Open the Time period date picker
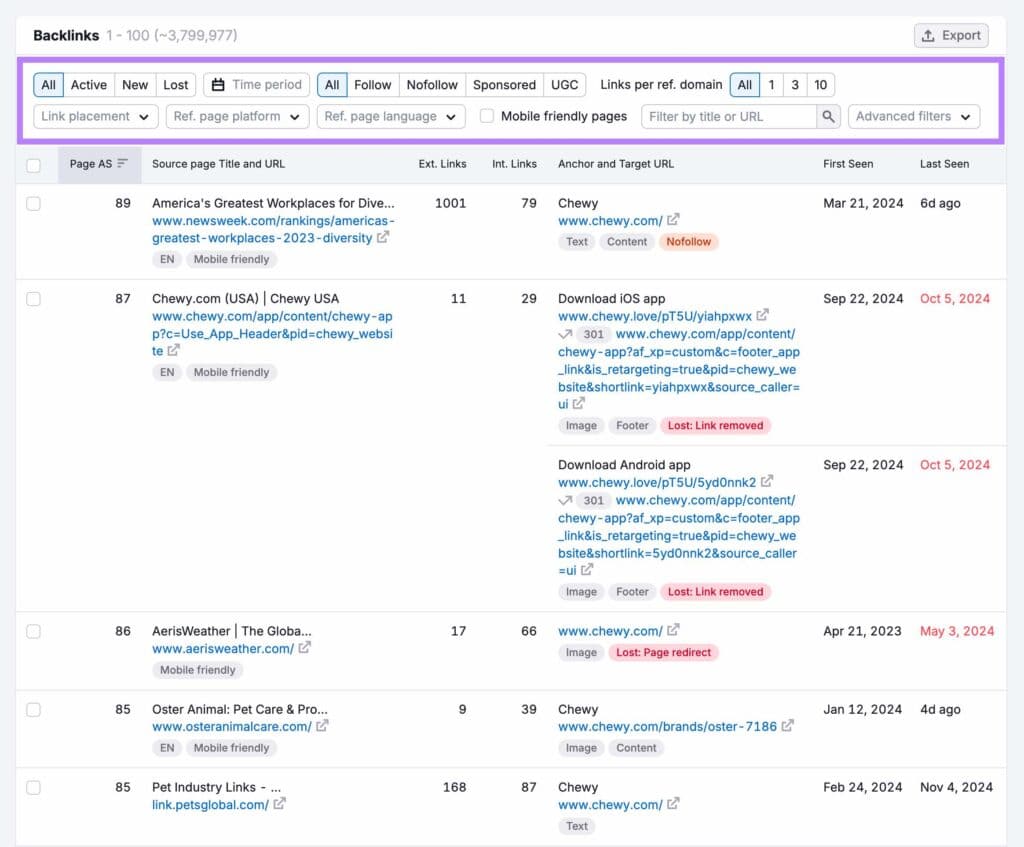The image size is (1024, 847). [x=257, y=85]
